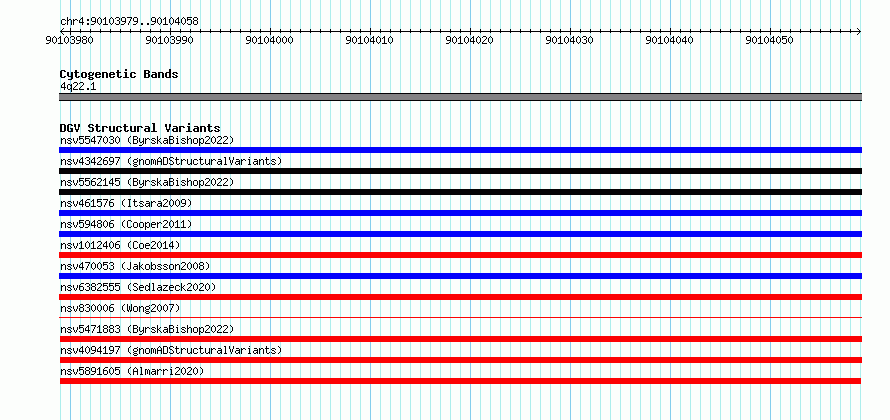Click the nsv4094197 (gnomADStructuralVariants) label
This screenshot has width=890, height=420.
[x=171, y=350]
